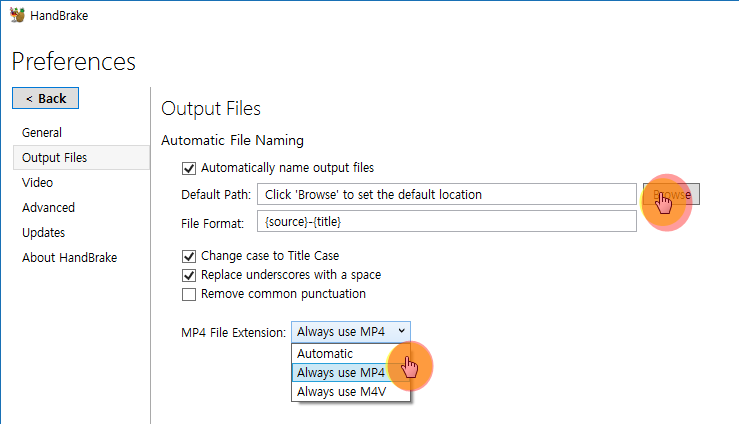Click the Browse button for default path
The height and width of the screenshot is (424, 739).
(671, 194)
